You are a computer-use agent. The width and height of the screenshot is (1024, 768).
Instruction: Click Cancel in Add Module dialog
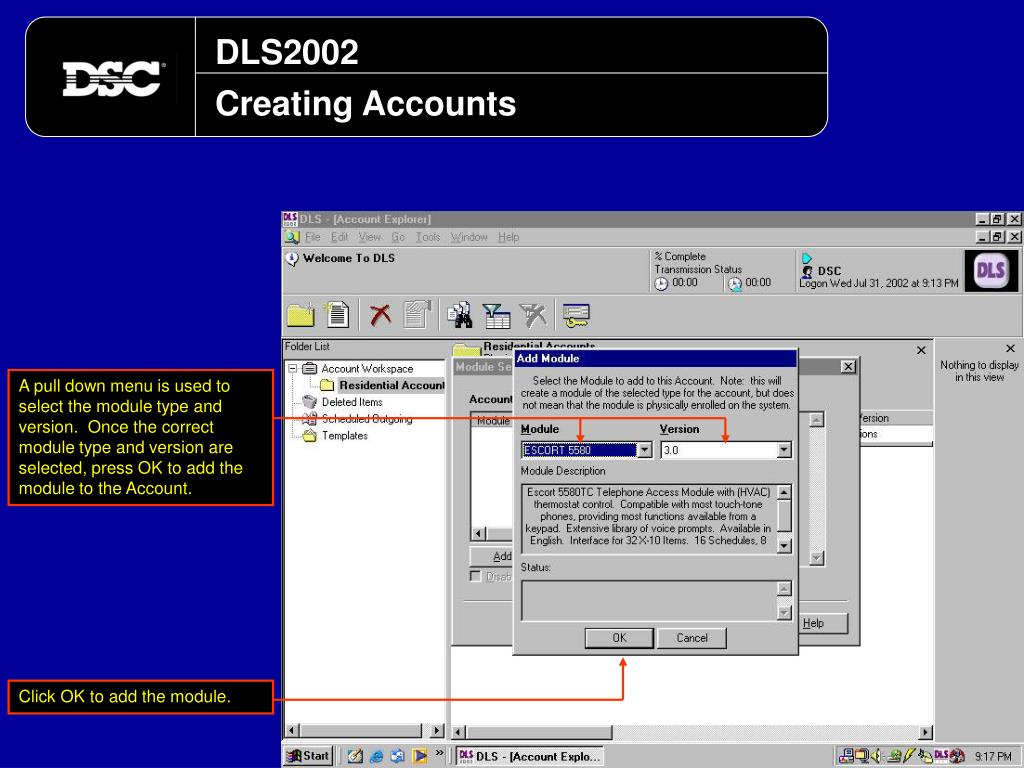(692, 638)
